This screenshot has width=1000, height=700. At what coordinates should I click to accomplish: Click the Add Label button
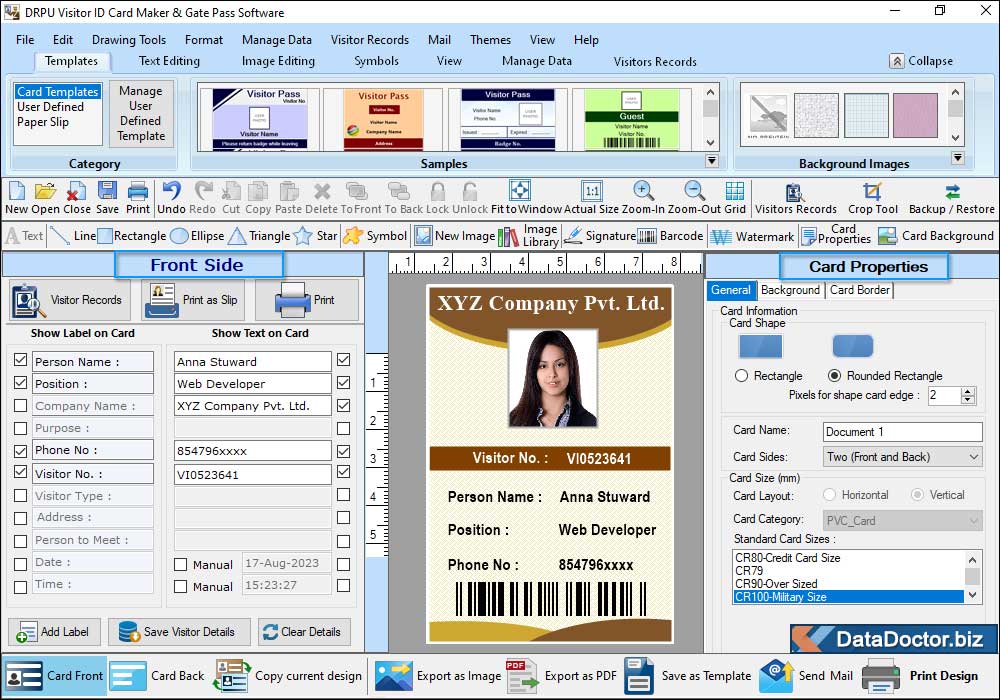(54, 632)
